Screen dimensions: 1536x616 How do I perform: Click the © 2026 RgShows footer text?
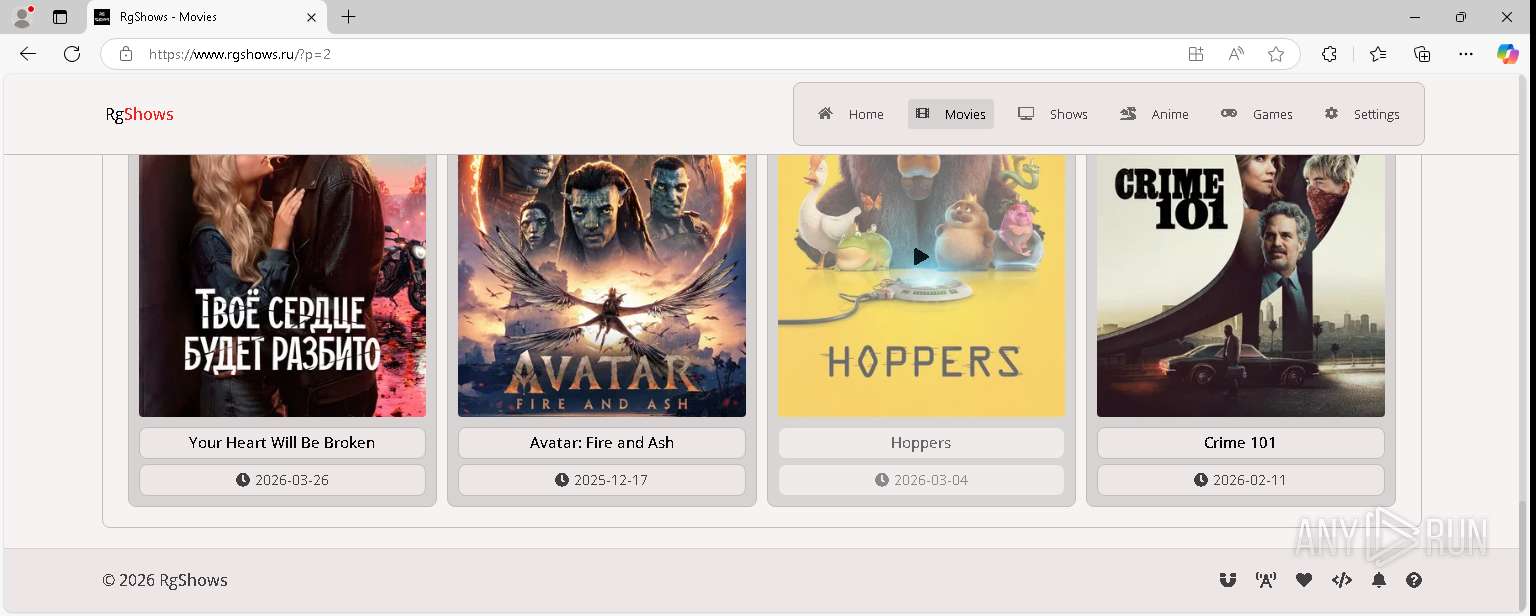pos(165,580)
